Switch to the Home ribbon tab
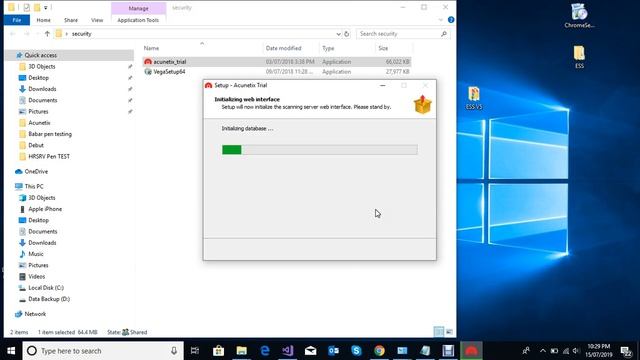 (43, 20)
